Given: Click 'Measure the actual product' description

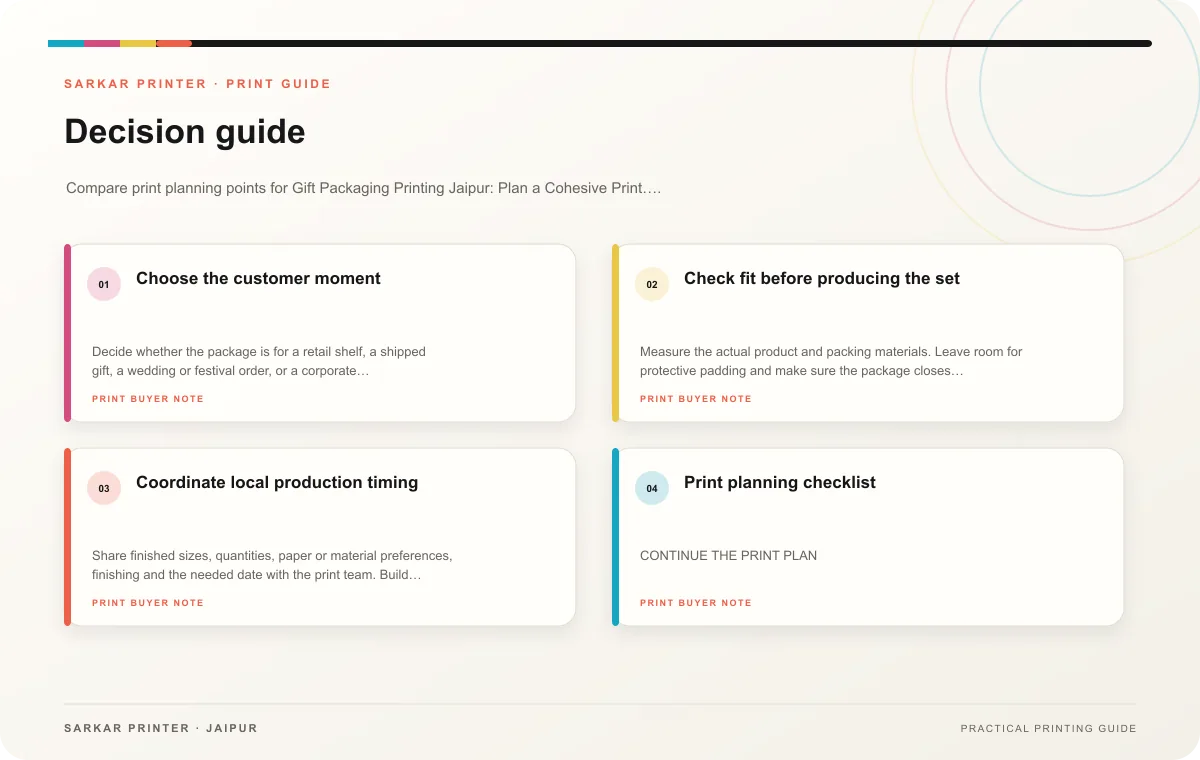Looking at the screenshot, I should [x=831, y=361].
